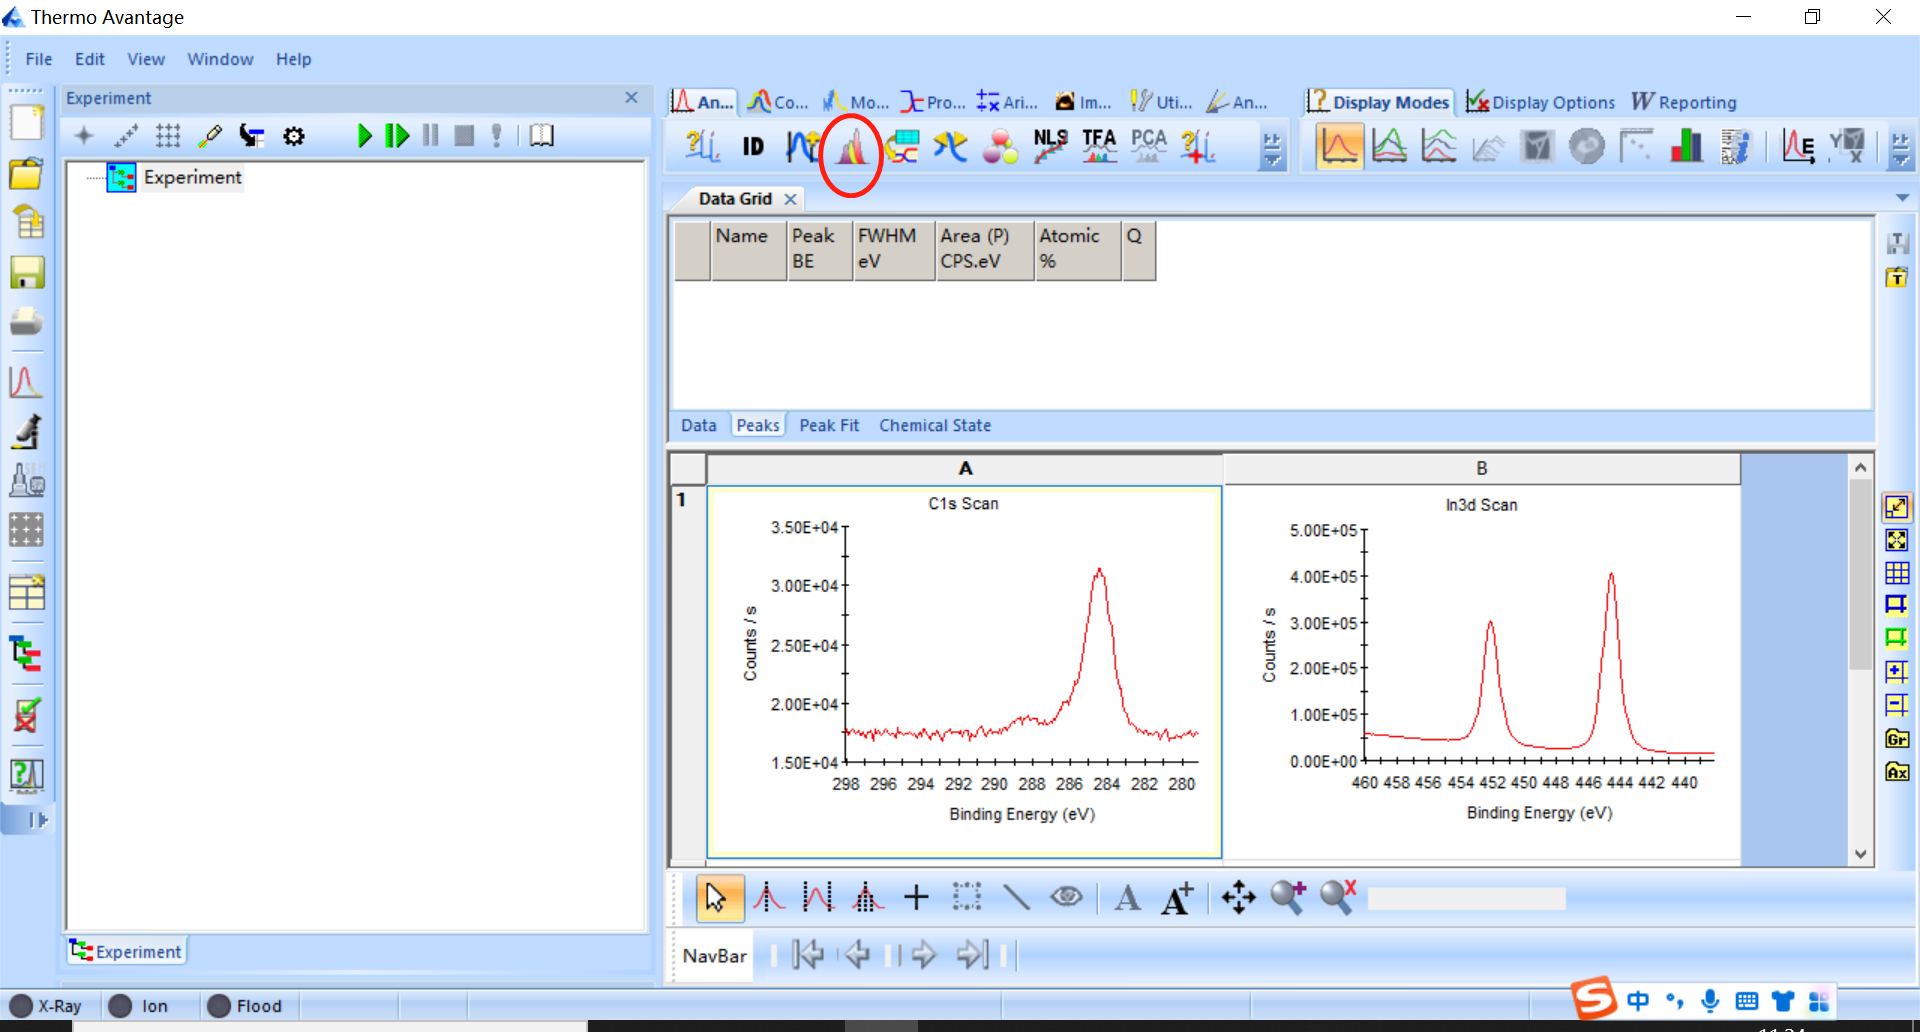Open the Data Grid panel dropdown arrow
The width and height of the screenshot is (1920, 1032).
click(x=1902, y=198)
